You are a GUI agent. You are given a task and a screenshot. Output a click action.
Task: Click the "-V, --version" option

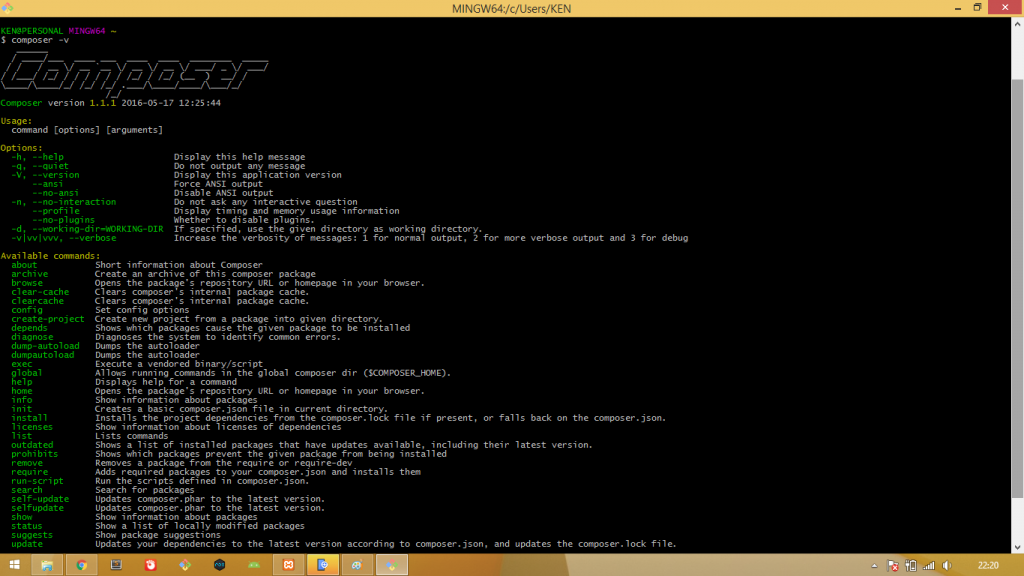(45, 175)
